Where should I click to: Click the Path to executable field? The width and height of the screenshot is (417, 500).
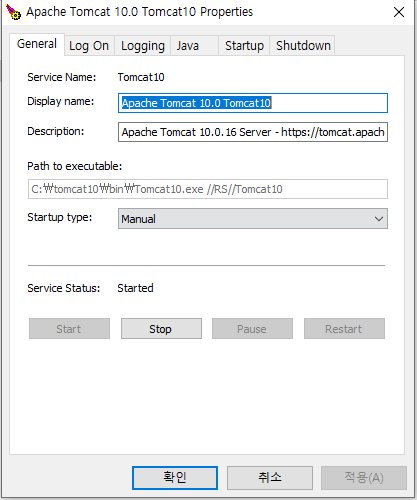(x=208, y=189)
